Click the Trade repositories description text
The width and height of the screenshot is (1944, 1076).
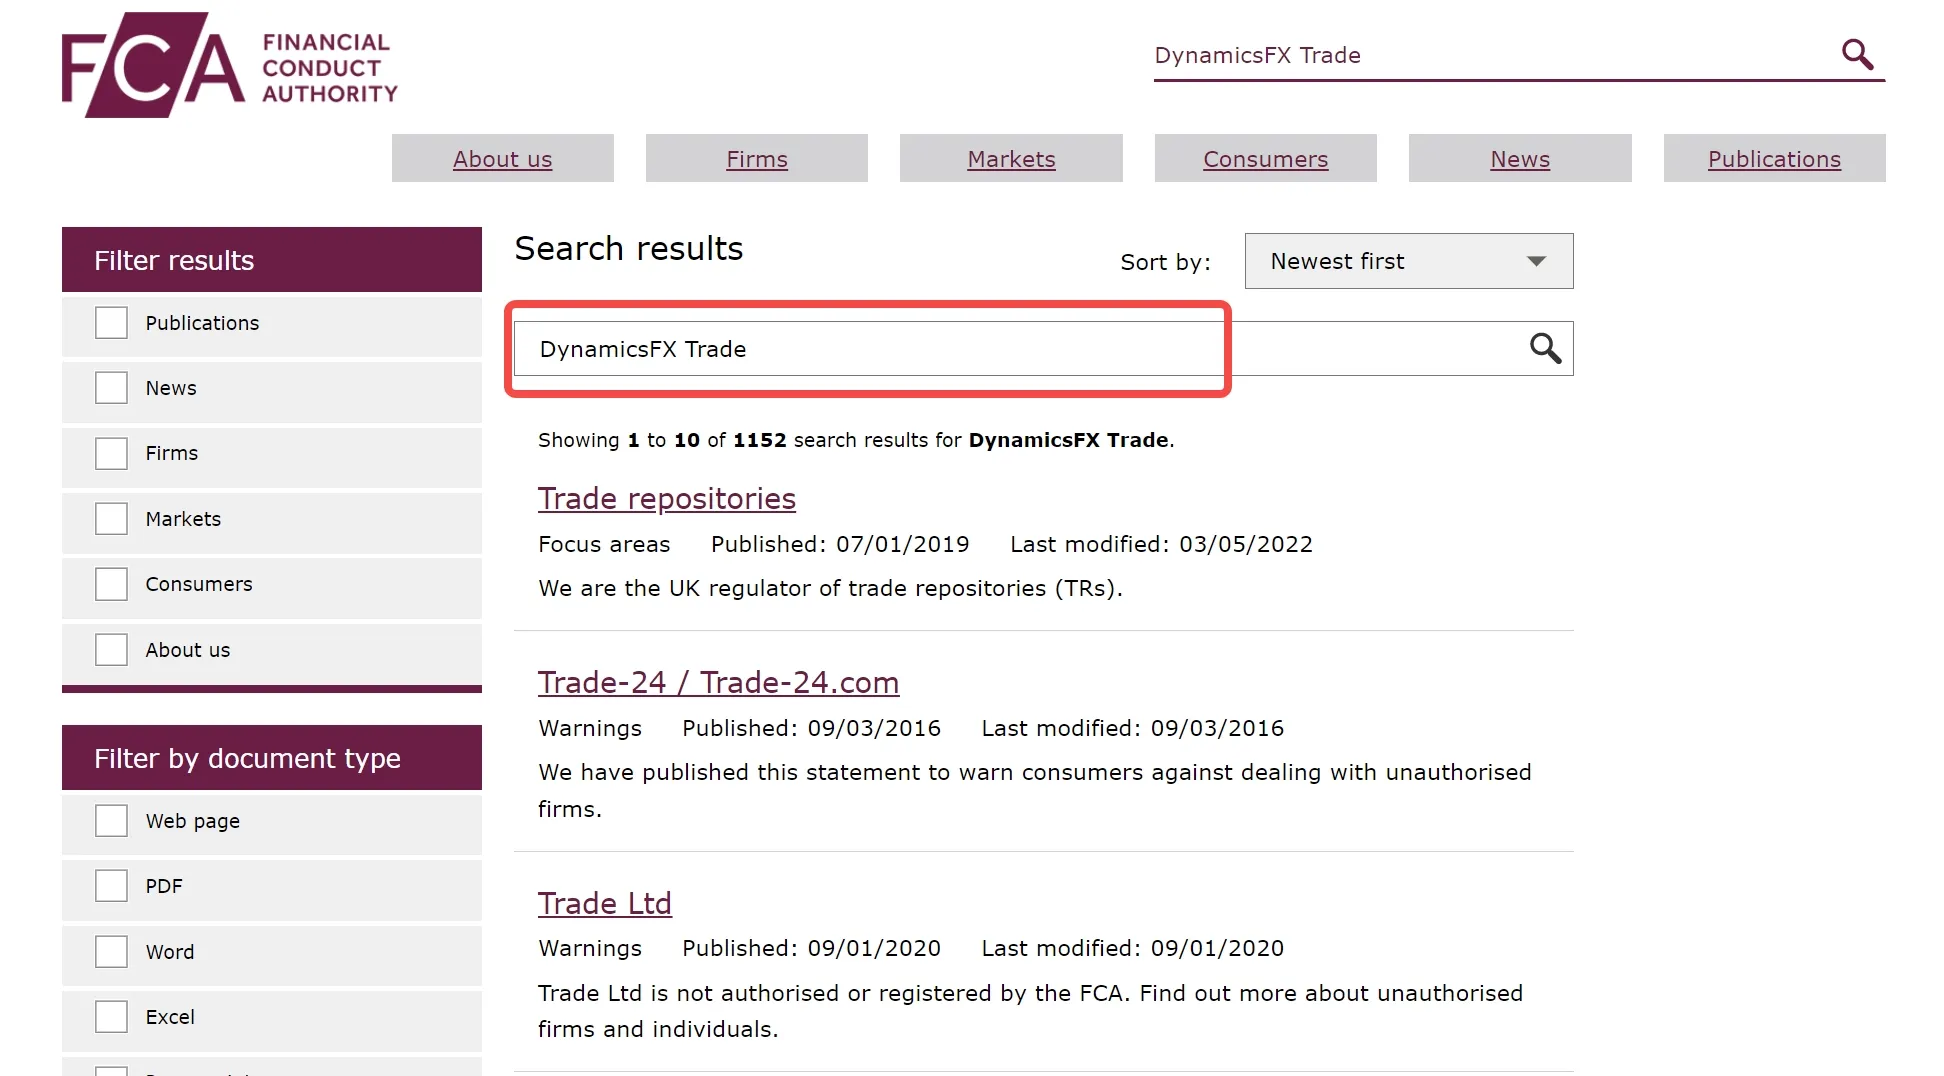(x=830, y=588)
